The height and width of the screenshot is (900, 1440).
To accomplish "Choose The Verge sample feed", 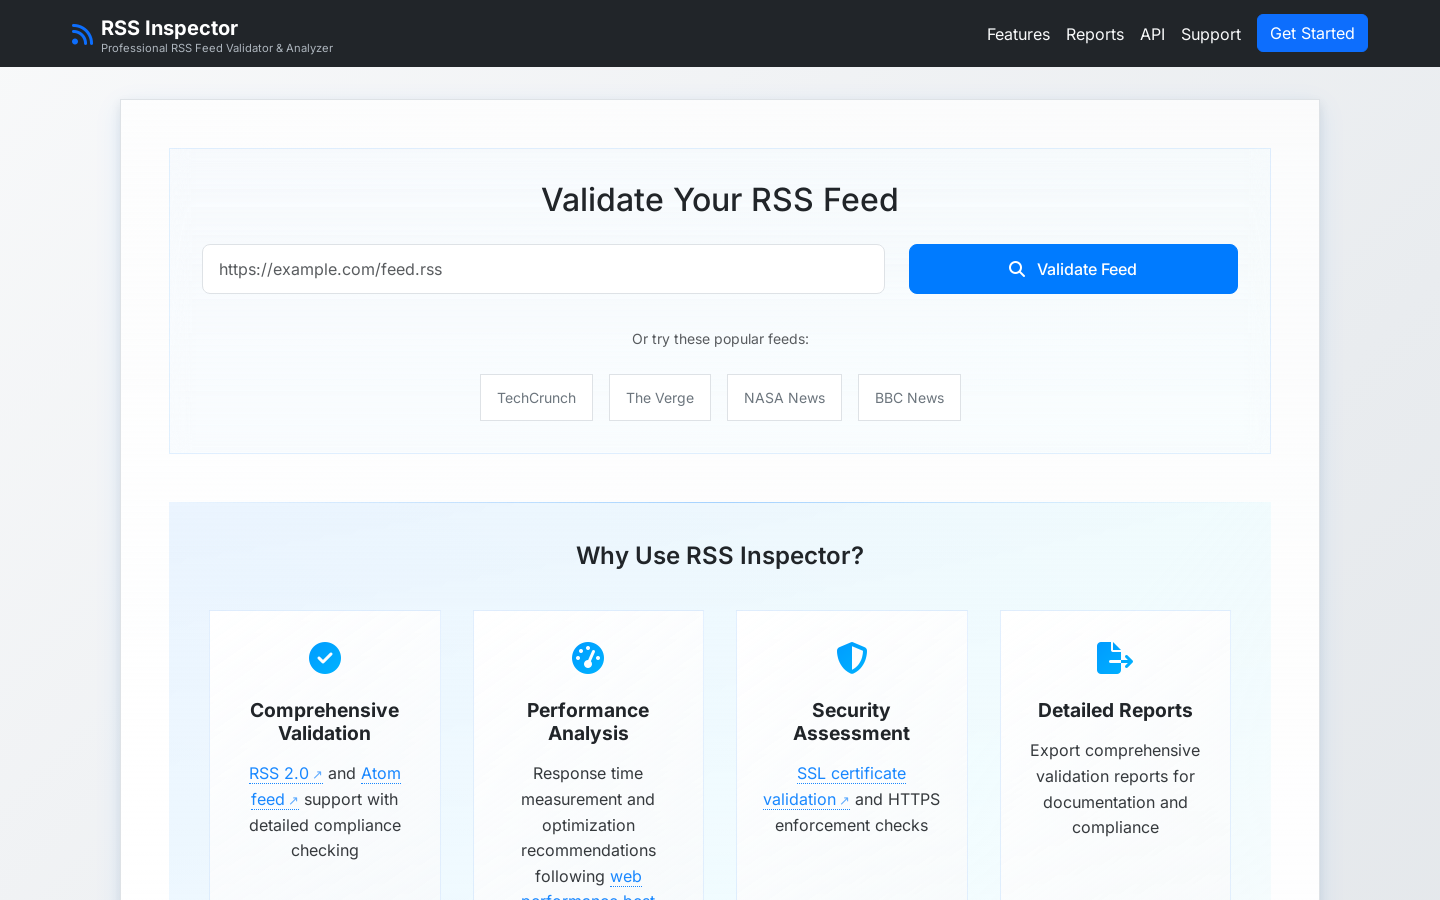I will 660,398.
